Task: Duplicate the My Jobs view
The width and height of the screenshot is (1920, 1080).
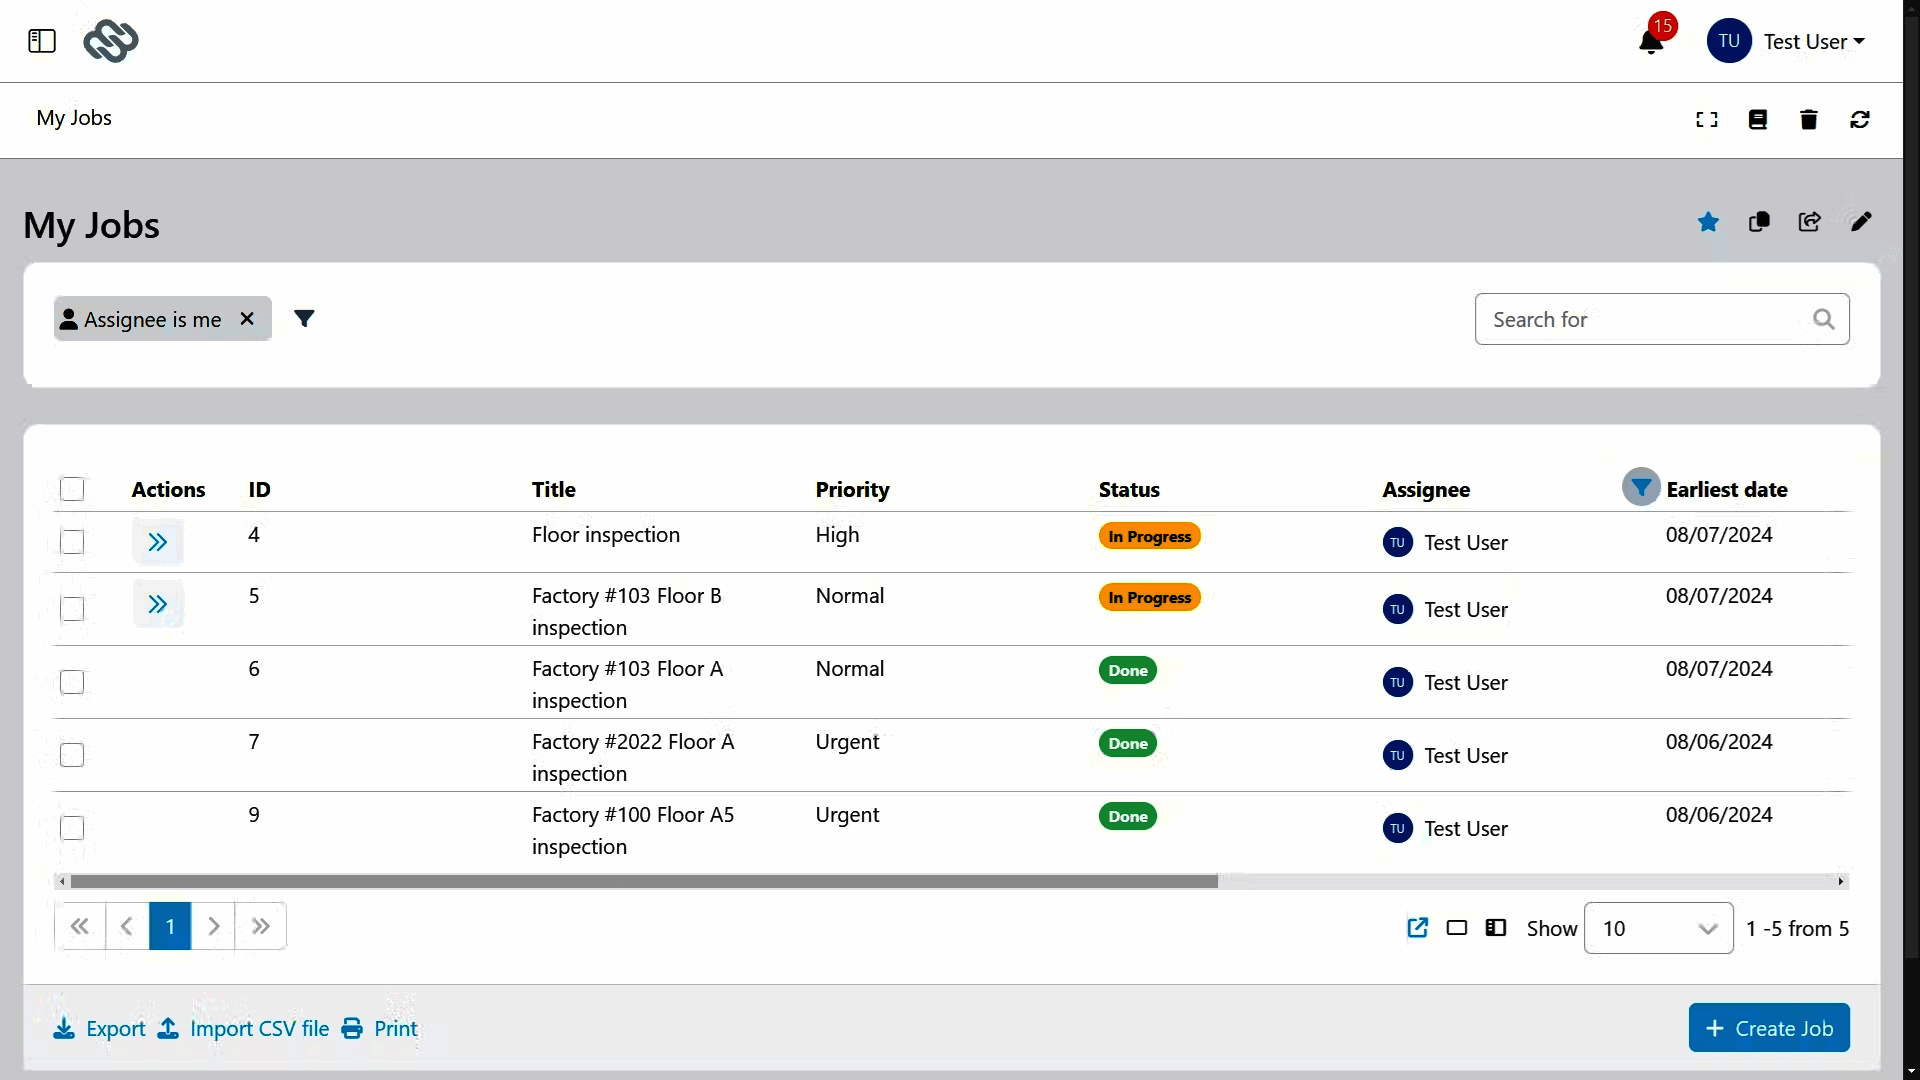Action: click(x=1760, y=222)
